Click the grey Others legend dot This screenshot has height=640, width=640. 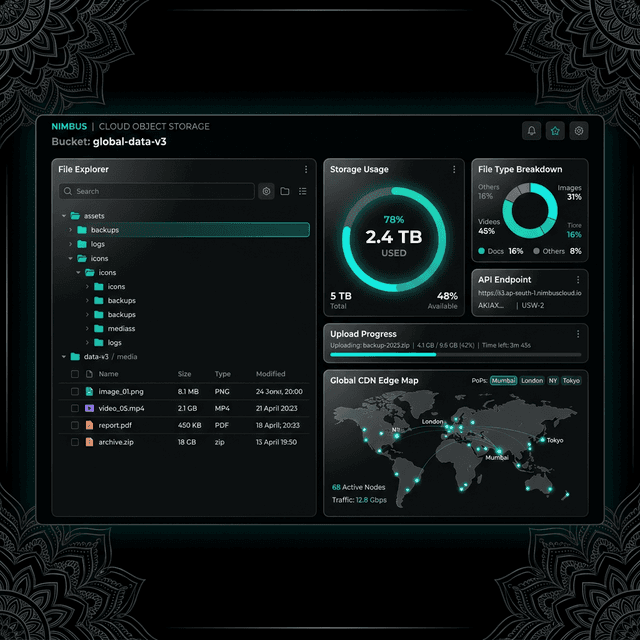(536, 251)
